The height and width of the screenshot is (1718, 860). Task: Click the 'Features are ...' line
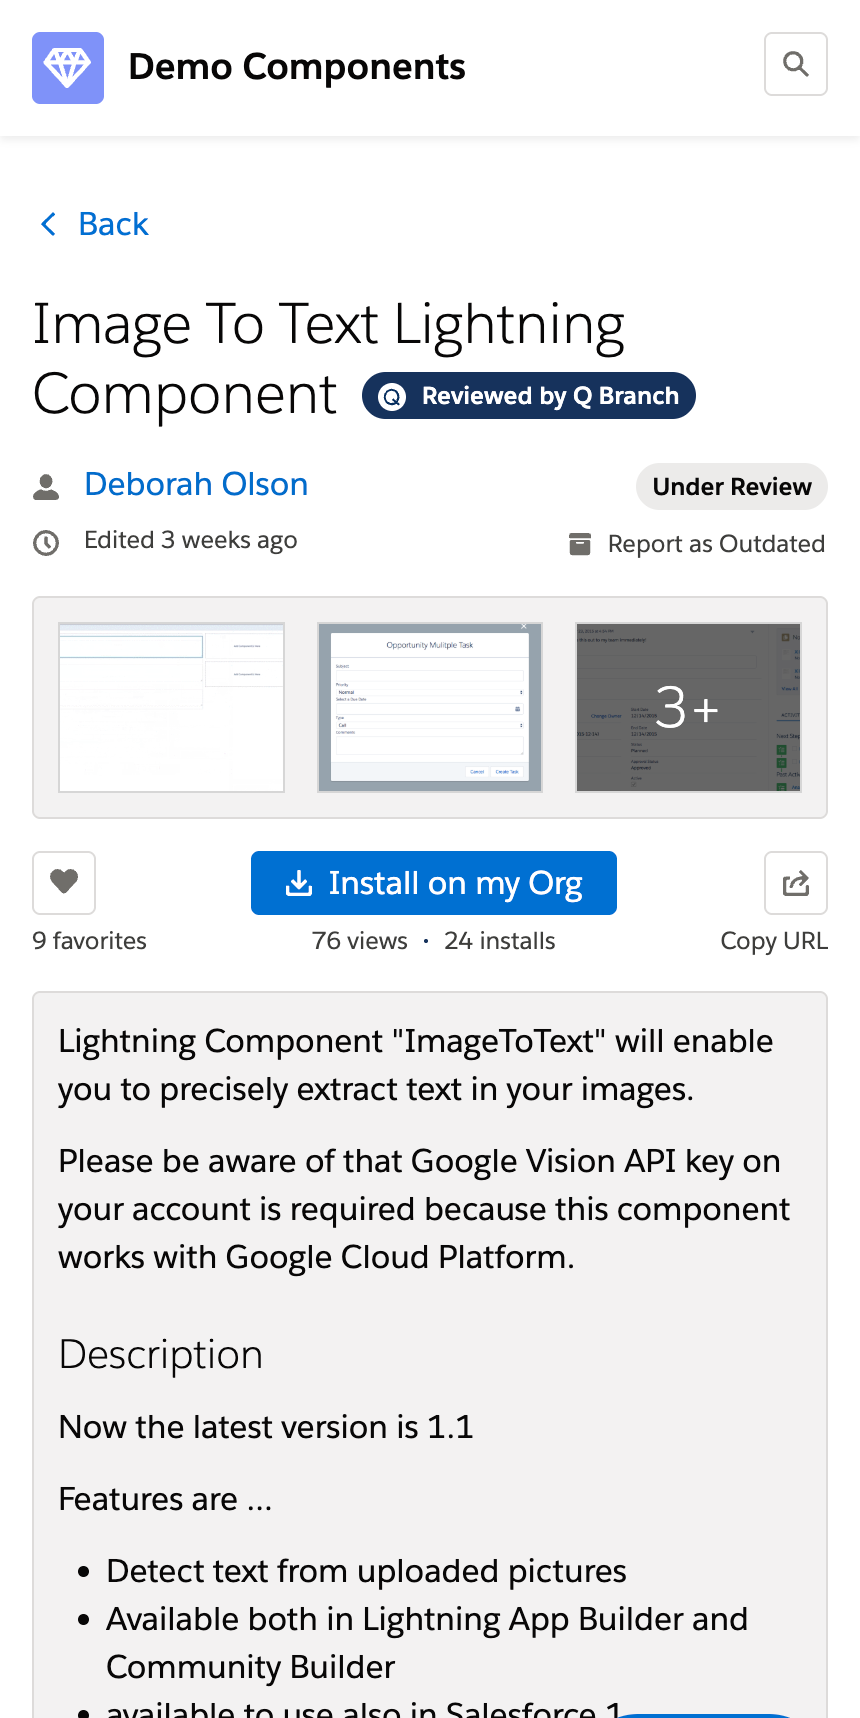[x=166, y=1499]
